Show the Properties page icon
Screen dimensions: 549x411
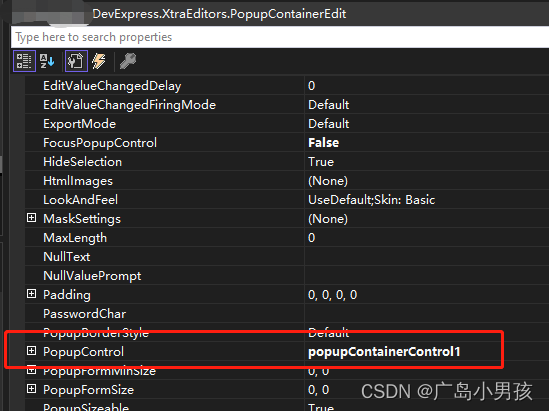click(x=76, y=61)
